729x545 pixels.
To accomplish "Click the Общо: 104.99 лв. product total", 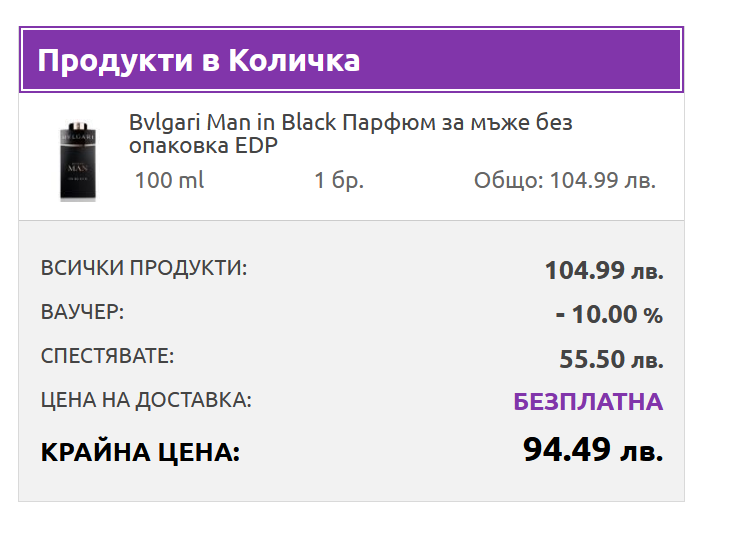I will tap(565, 181).
